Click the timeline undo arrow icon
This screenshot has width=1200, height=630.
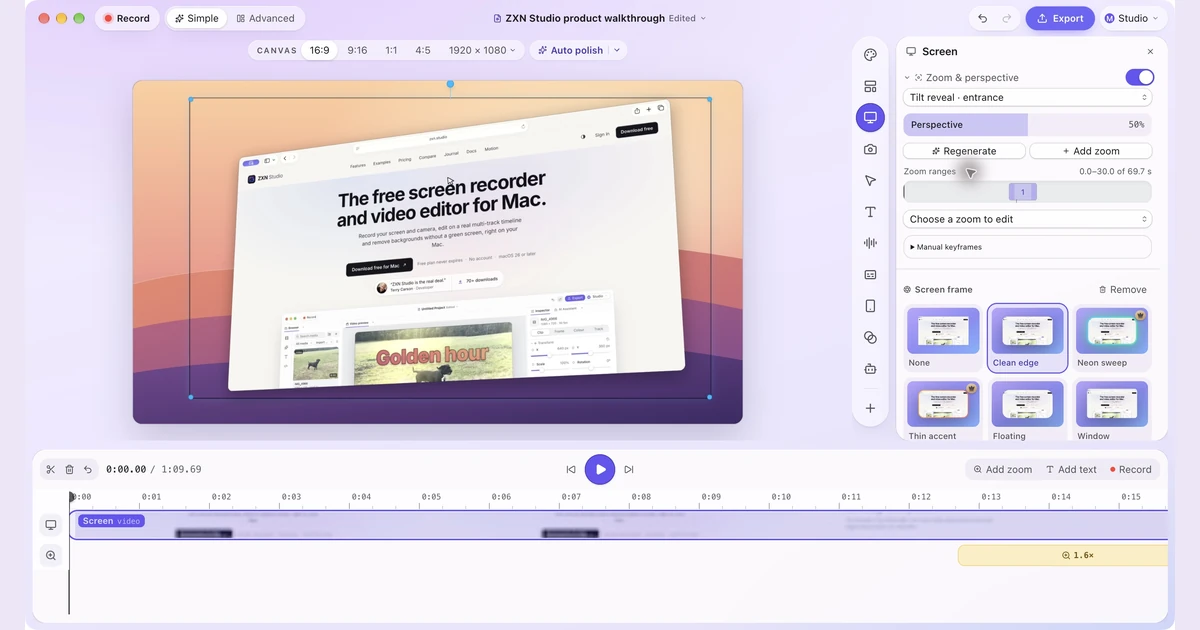pos(88,469)
